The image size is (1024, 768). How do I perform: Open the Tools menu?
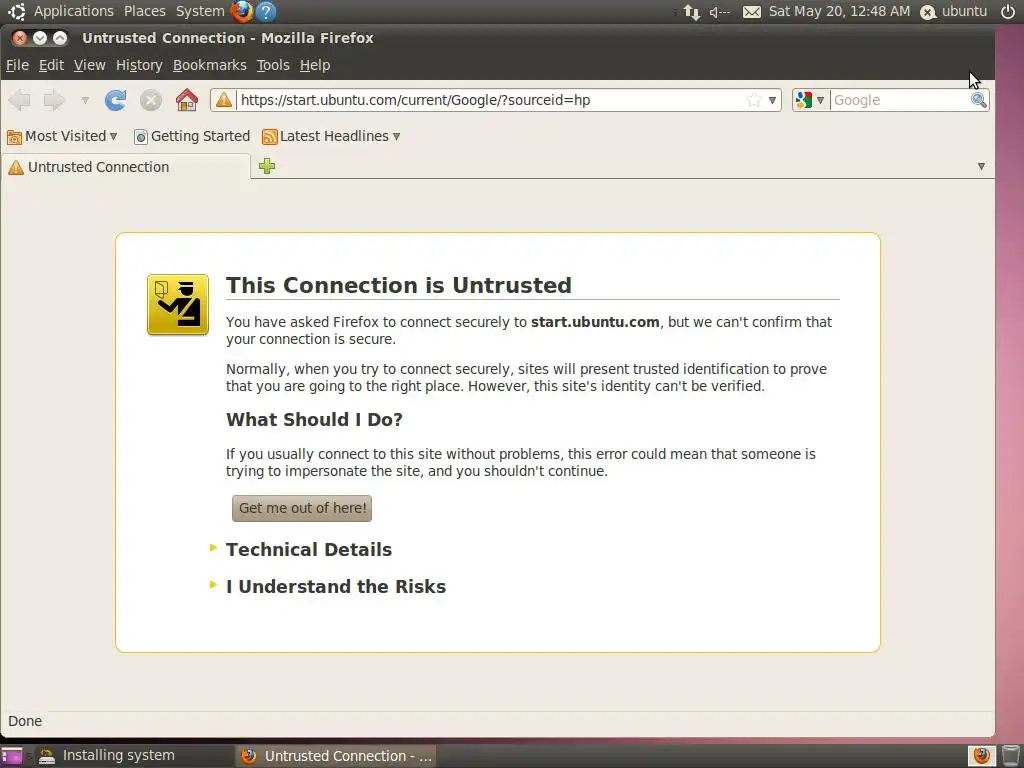tap(273, 65)
